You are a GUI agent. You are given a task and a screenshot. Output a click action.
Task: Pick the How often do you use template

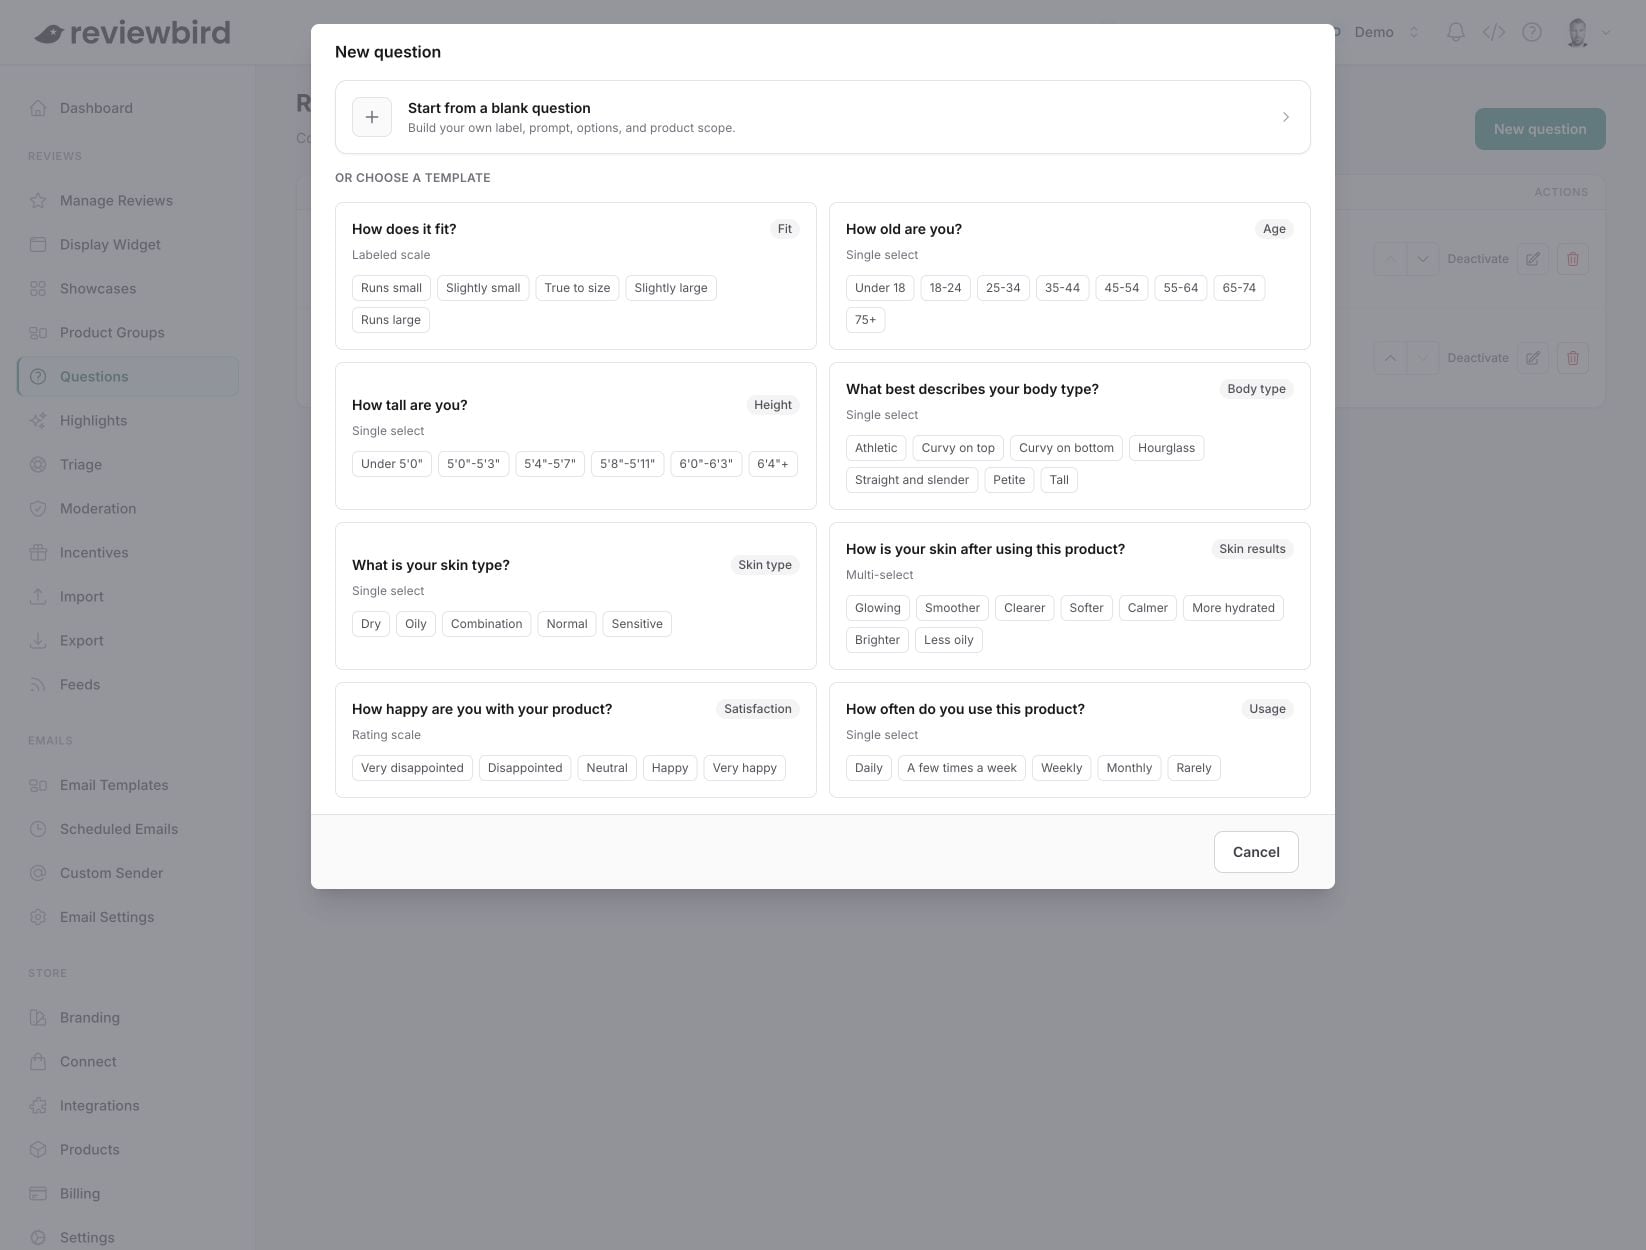pos(1070,740)
